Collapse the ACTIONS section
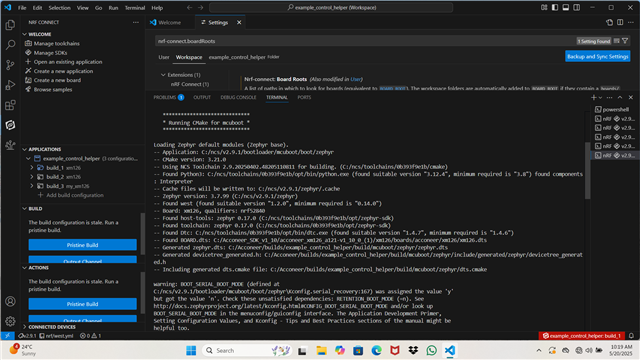Screen dimensions: 640x360 [24, 268]
